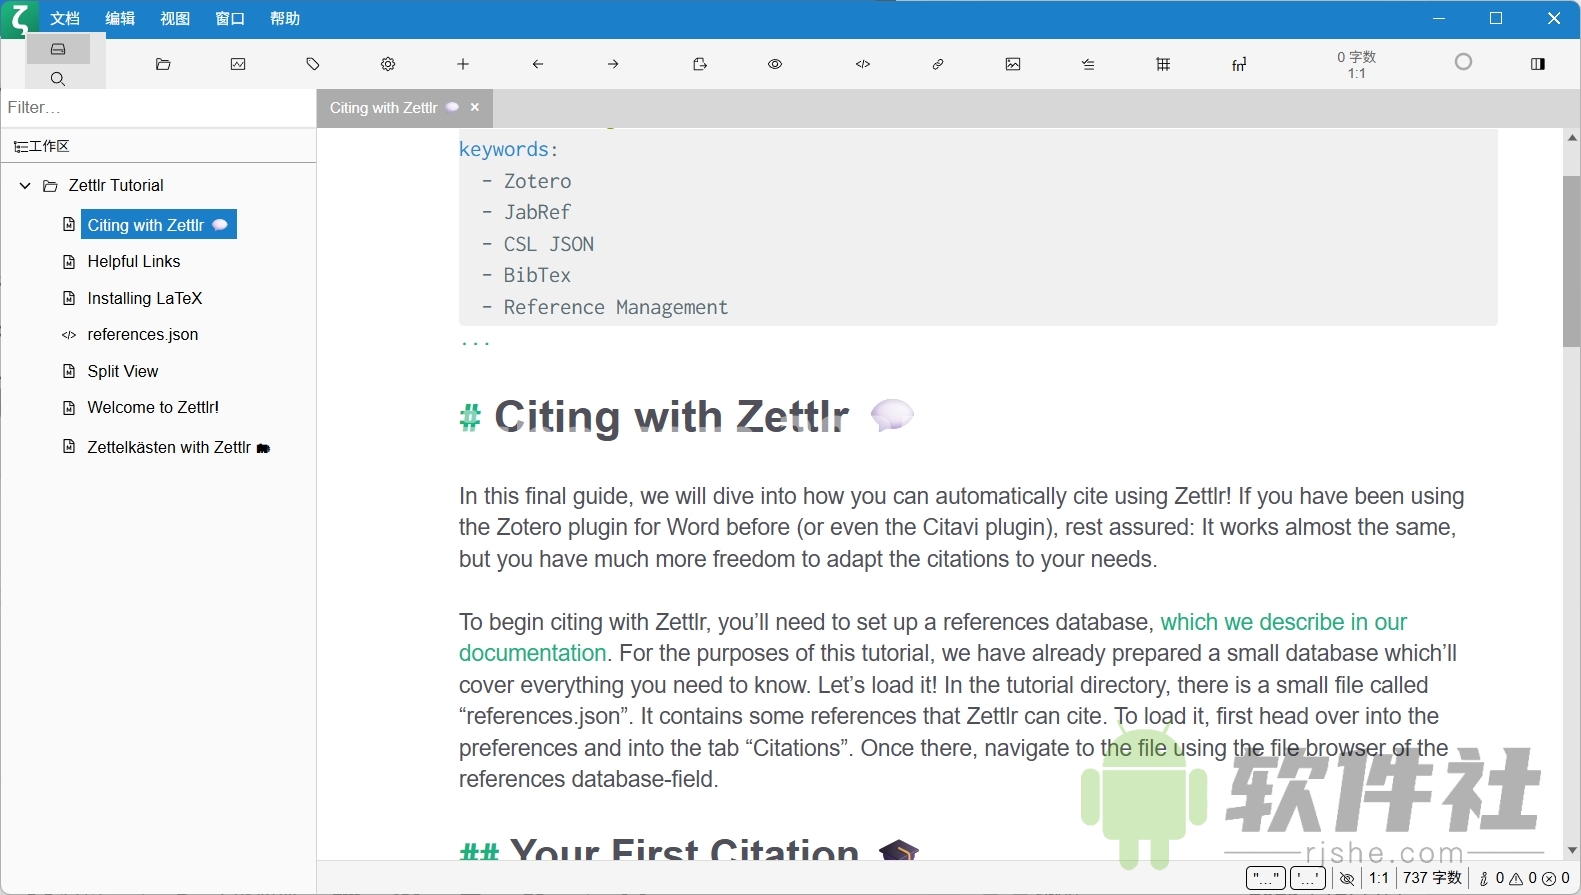Click the 工作区 workspace header
The image size is (1581, 895).
(x=41, y=146)
